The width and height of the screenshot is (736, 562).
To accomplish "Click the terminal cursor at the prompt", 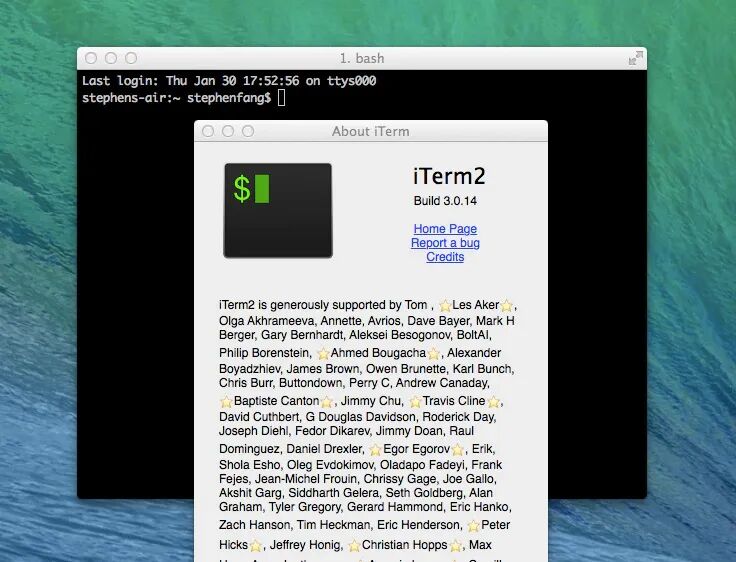I will point(282,98).
